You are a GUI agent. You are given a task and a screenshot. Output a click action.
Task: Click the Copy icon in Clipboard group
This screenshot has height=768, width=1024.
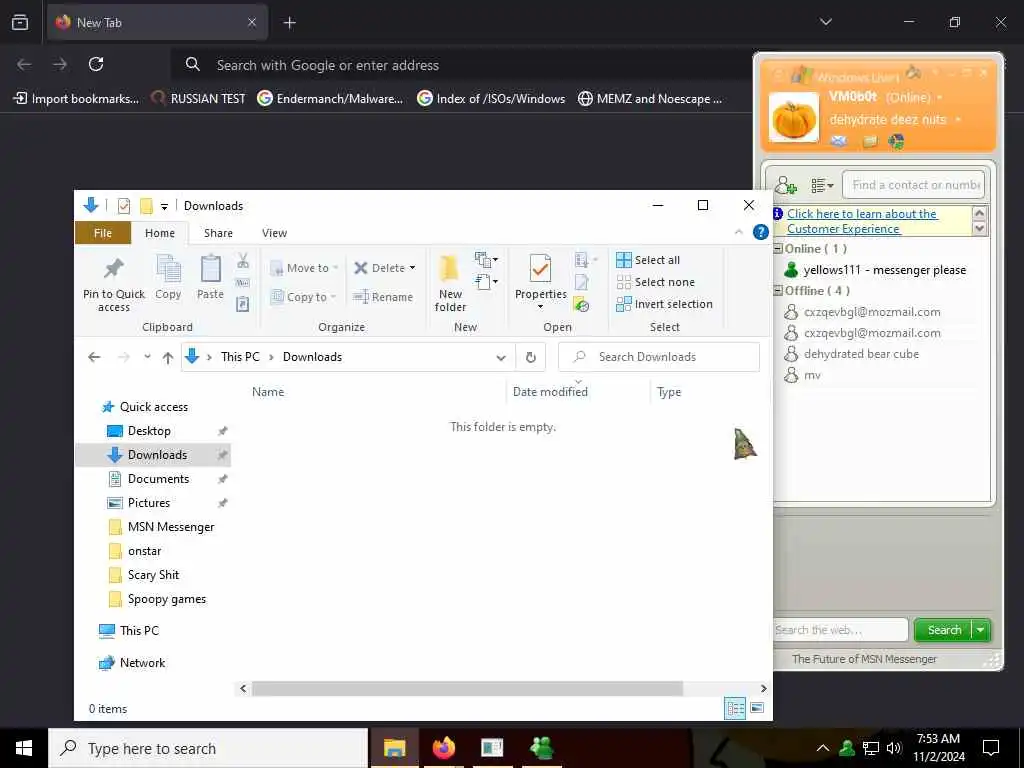coord(168,278)
